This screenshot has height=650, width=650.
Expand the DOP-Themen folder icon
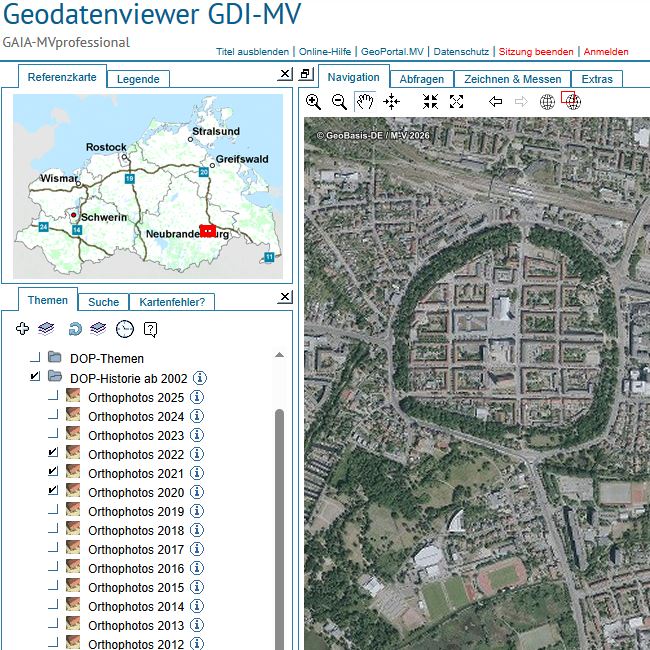55,357
